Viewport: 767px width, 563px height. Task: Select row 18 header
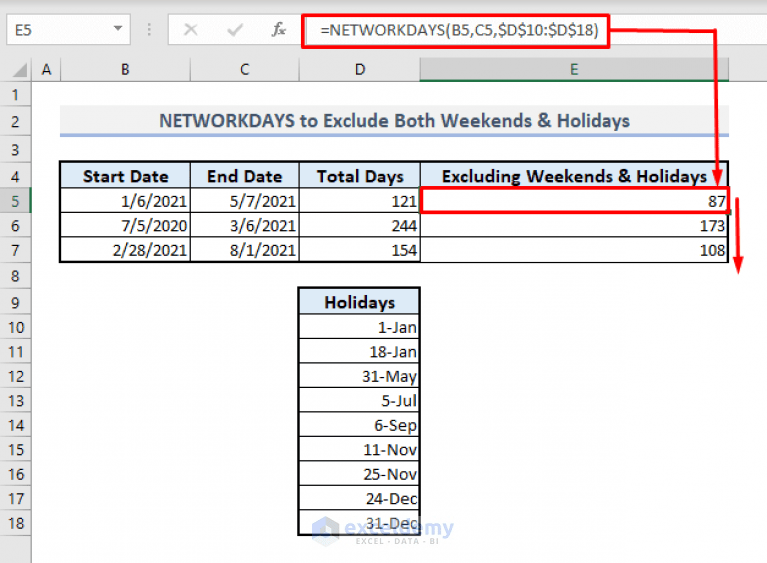pyautogui.click(x=15, y=523)
